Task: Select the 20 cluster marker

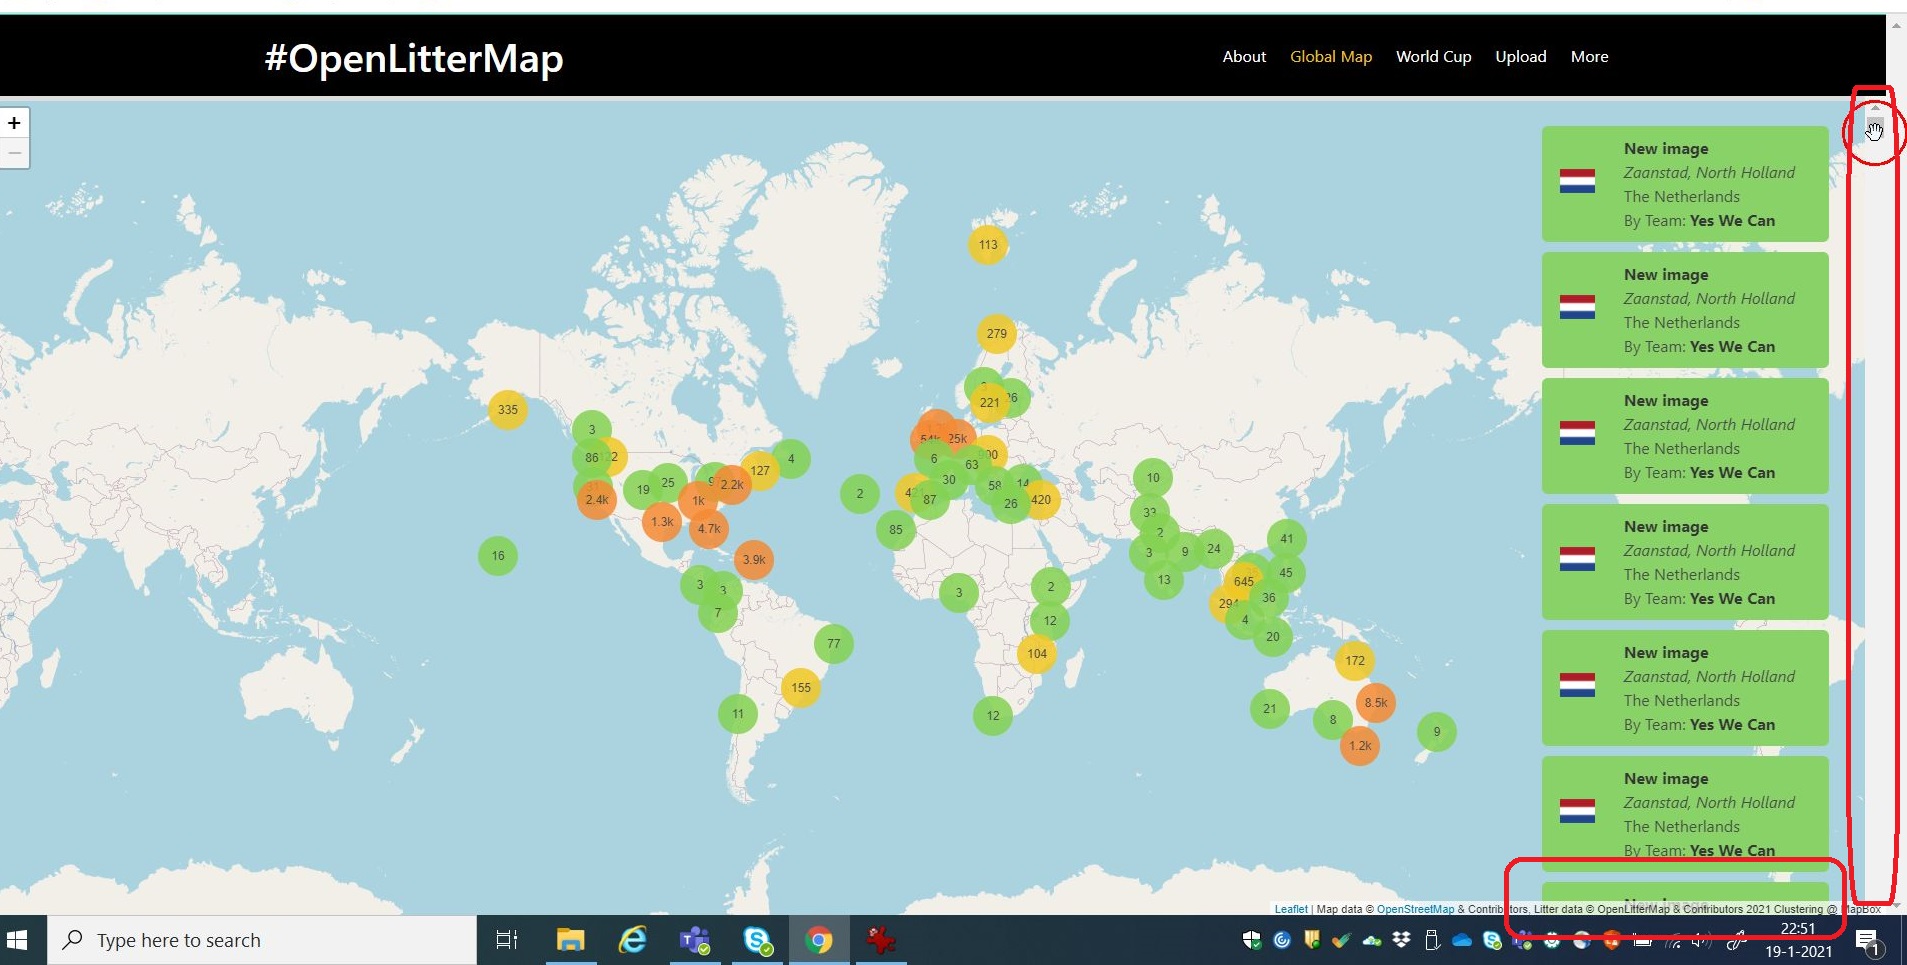Action: (1273, 637)
